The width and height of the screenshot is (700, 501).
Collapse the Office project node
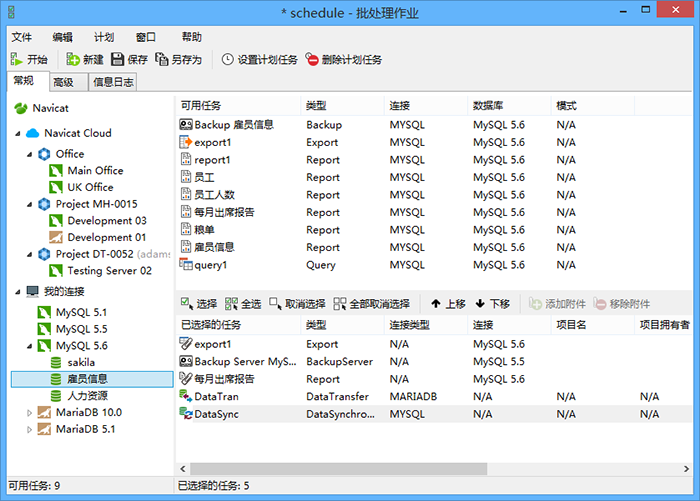point(29,154)
